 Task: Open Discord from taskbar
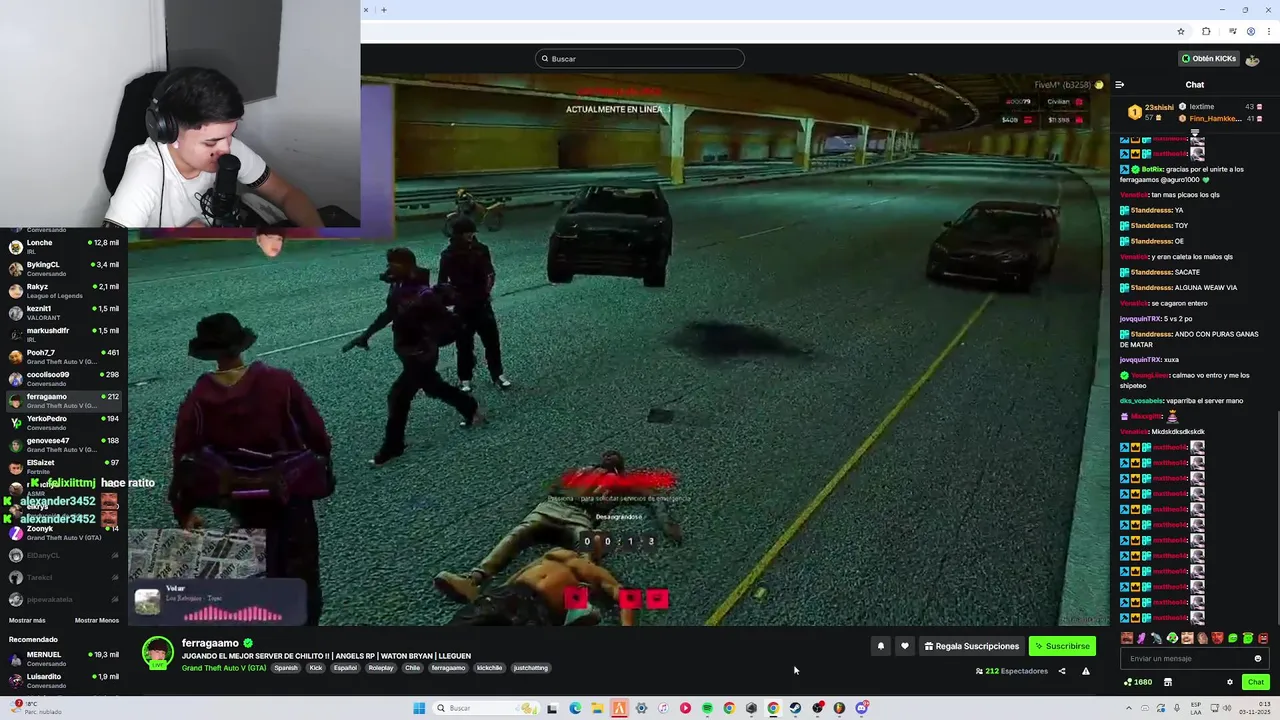[861, 708]
